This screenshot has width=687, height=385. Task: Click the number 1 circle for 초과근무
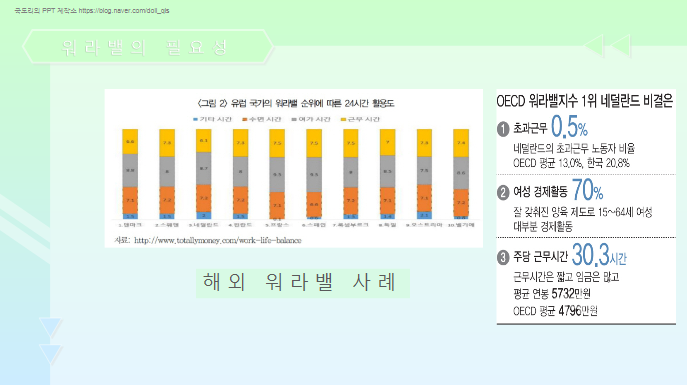point(503,129)
